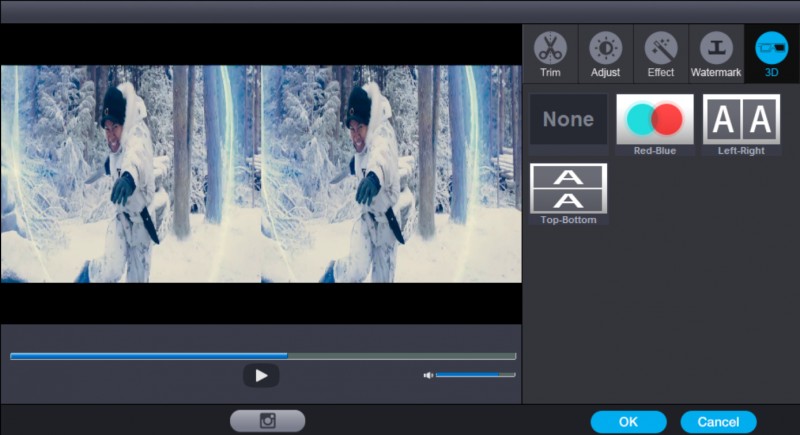Choose the Red-Blue anaglyph 3D mode
Image resolution: width=800 pixels, height=435 pixels.
pyautogui.click(x=655, y=121)
